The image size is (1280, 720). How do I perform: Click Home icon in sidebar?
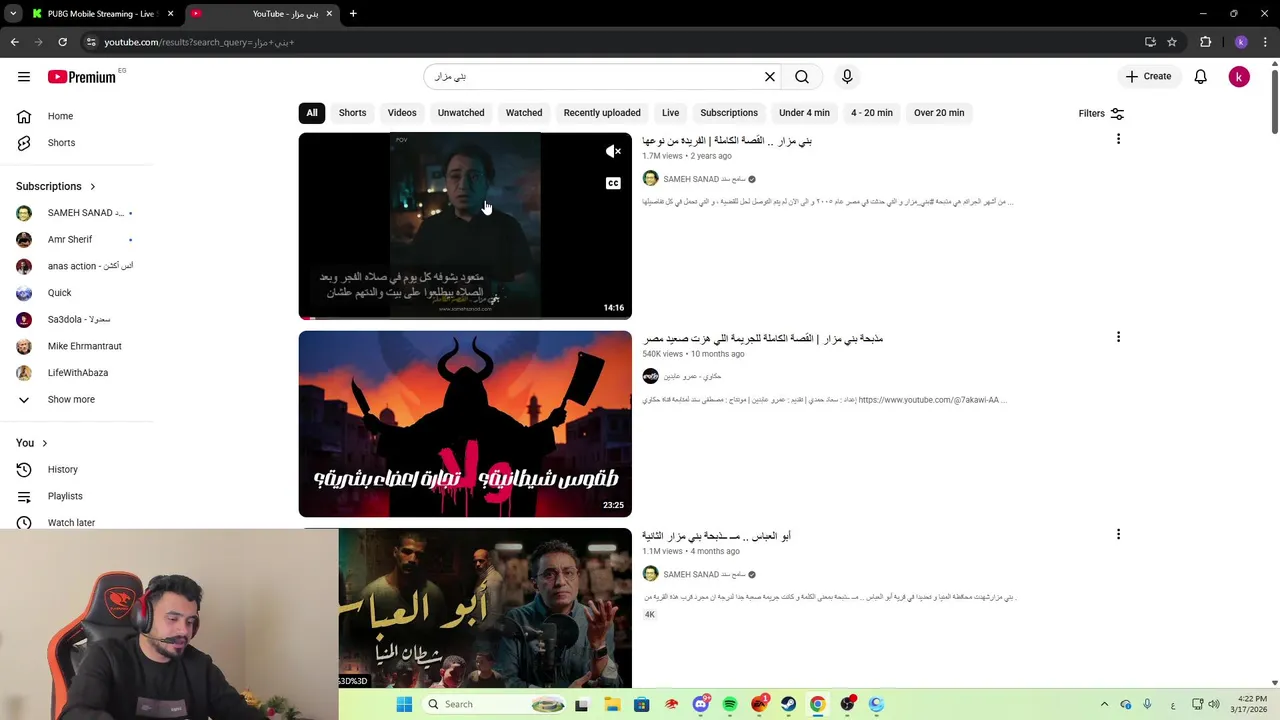click(24, 116)
